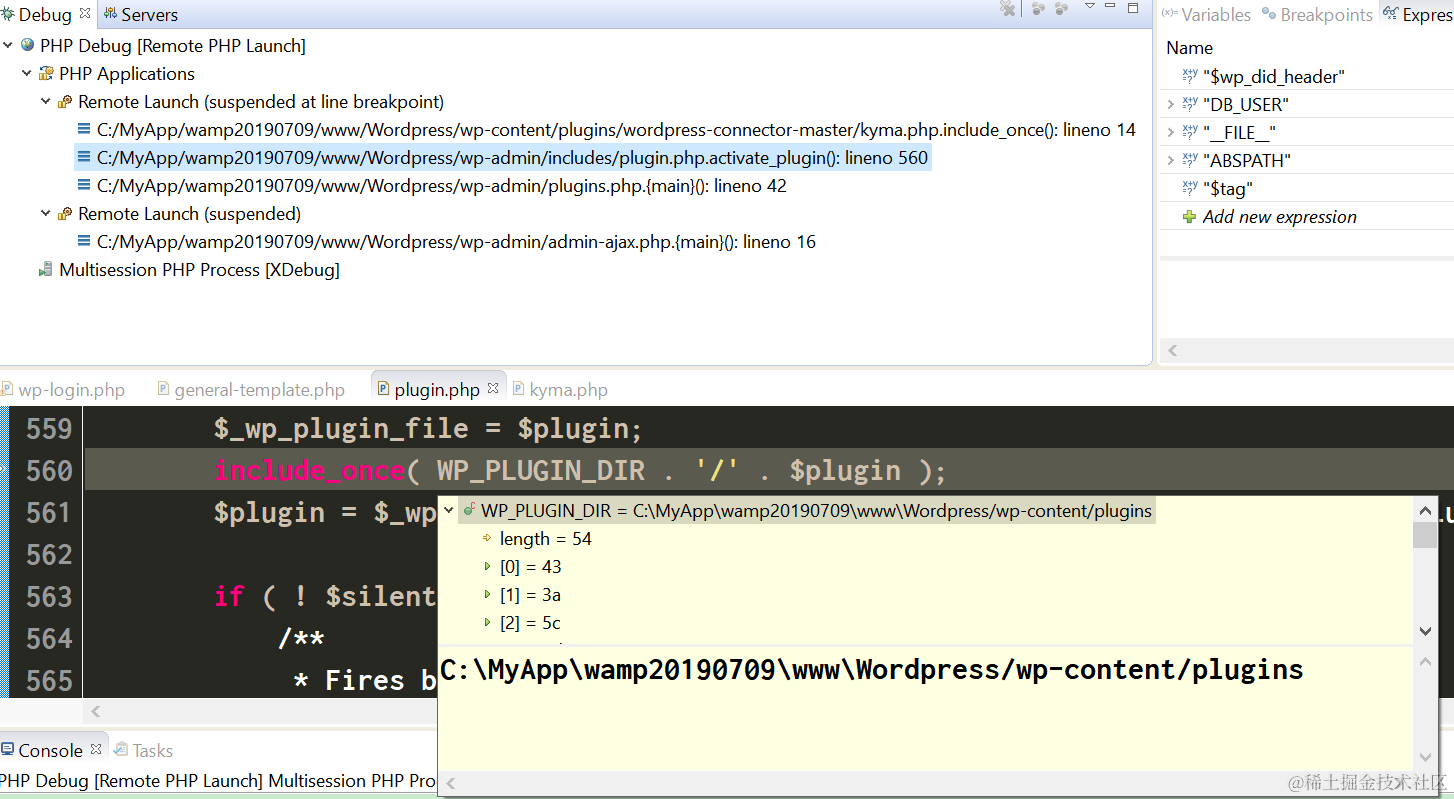Select the plugin.php editor tab
Viewport: 1454px width, 799px height.
click(x=437, y=390)
